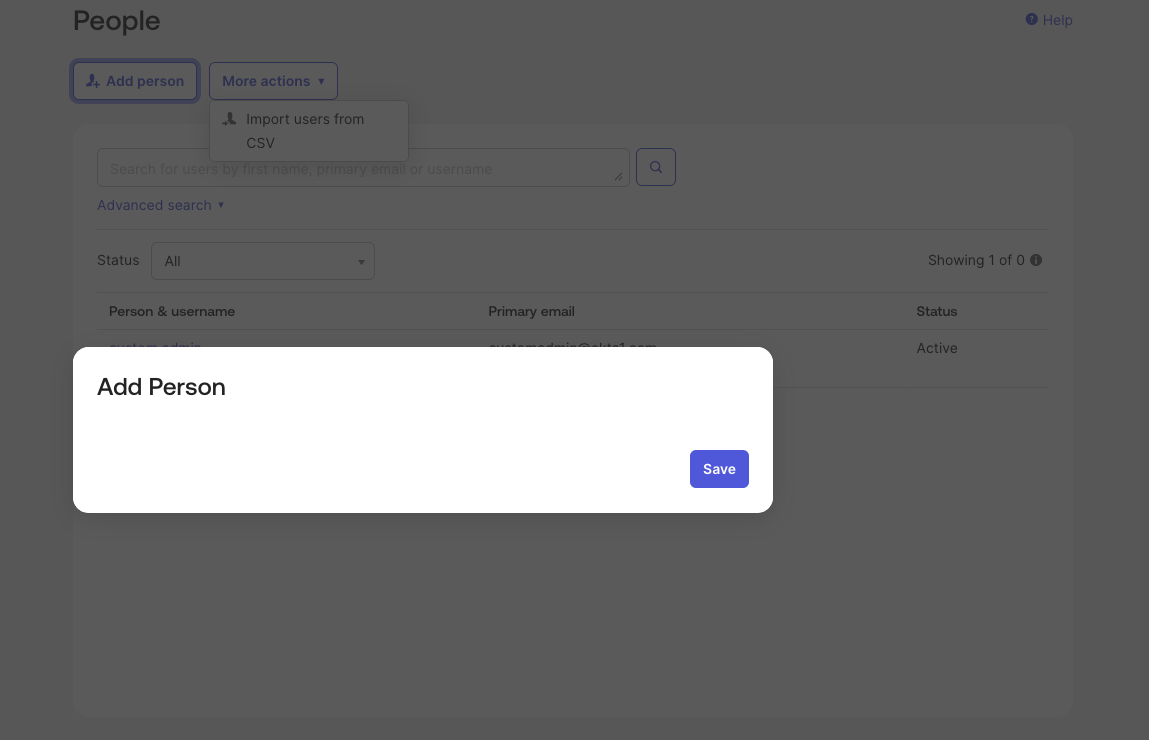Click the import icon beside Import users

[x=229, y=119]
